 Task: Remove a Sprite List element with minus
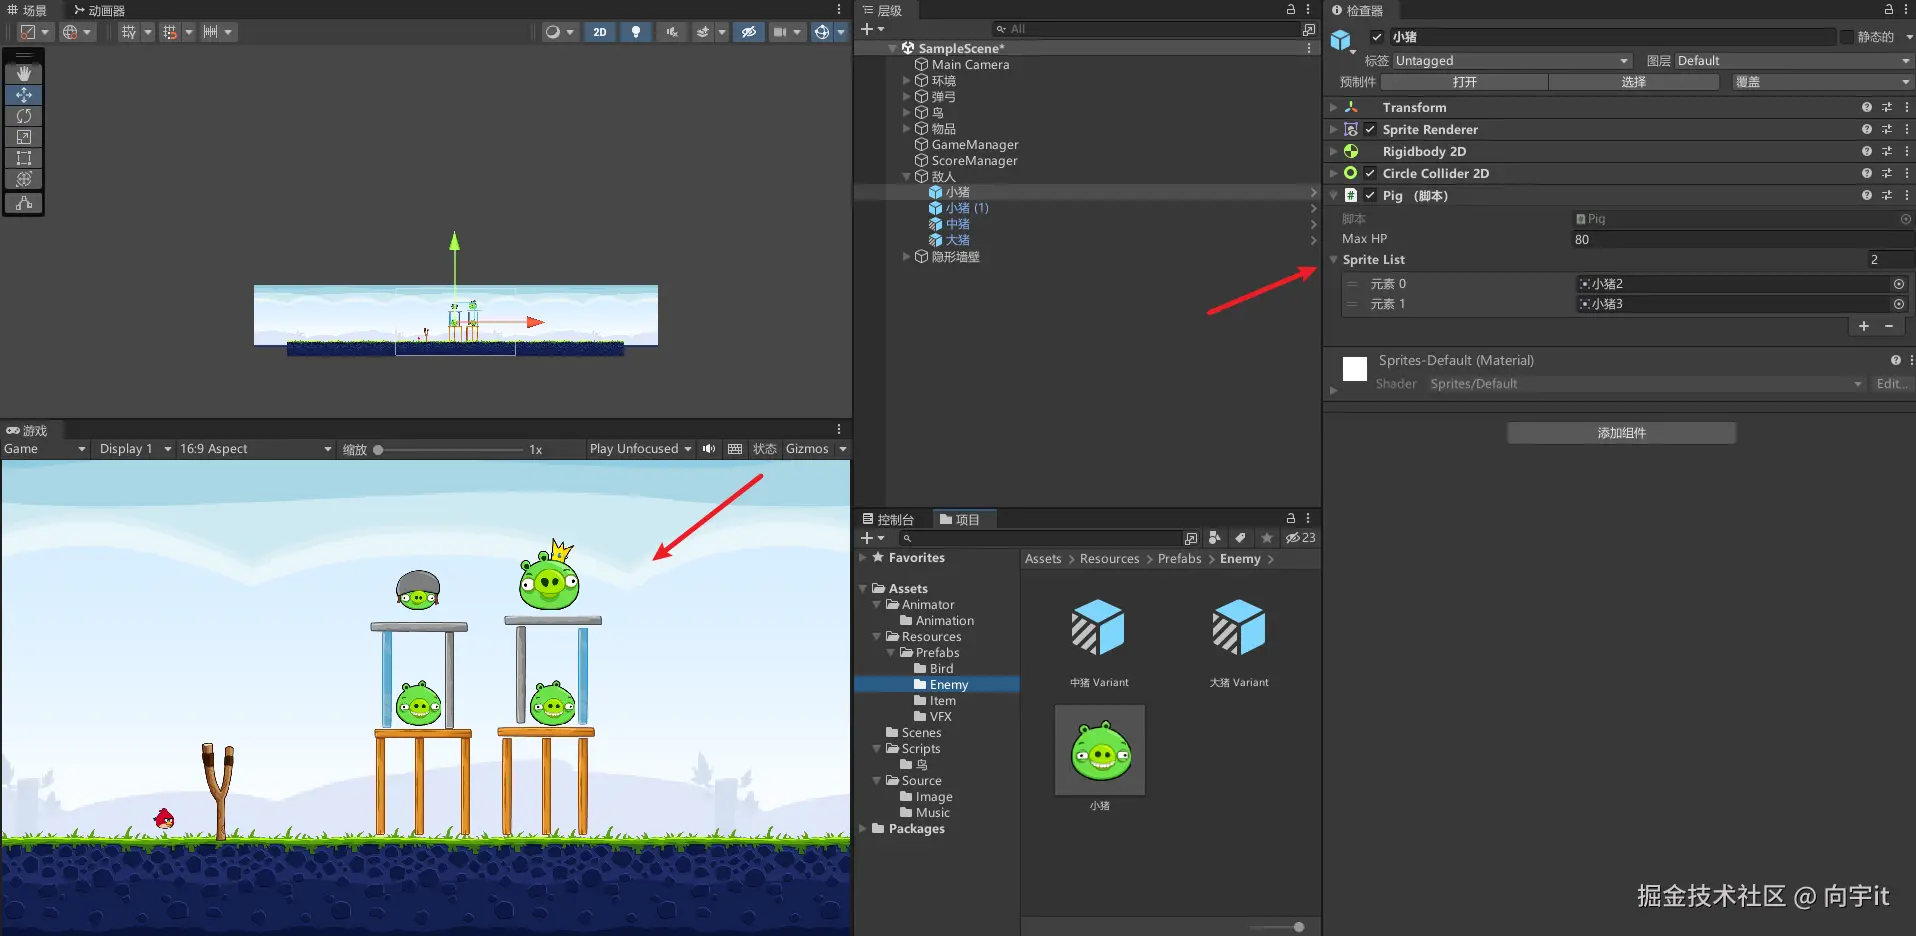coord(1889,326)
